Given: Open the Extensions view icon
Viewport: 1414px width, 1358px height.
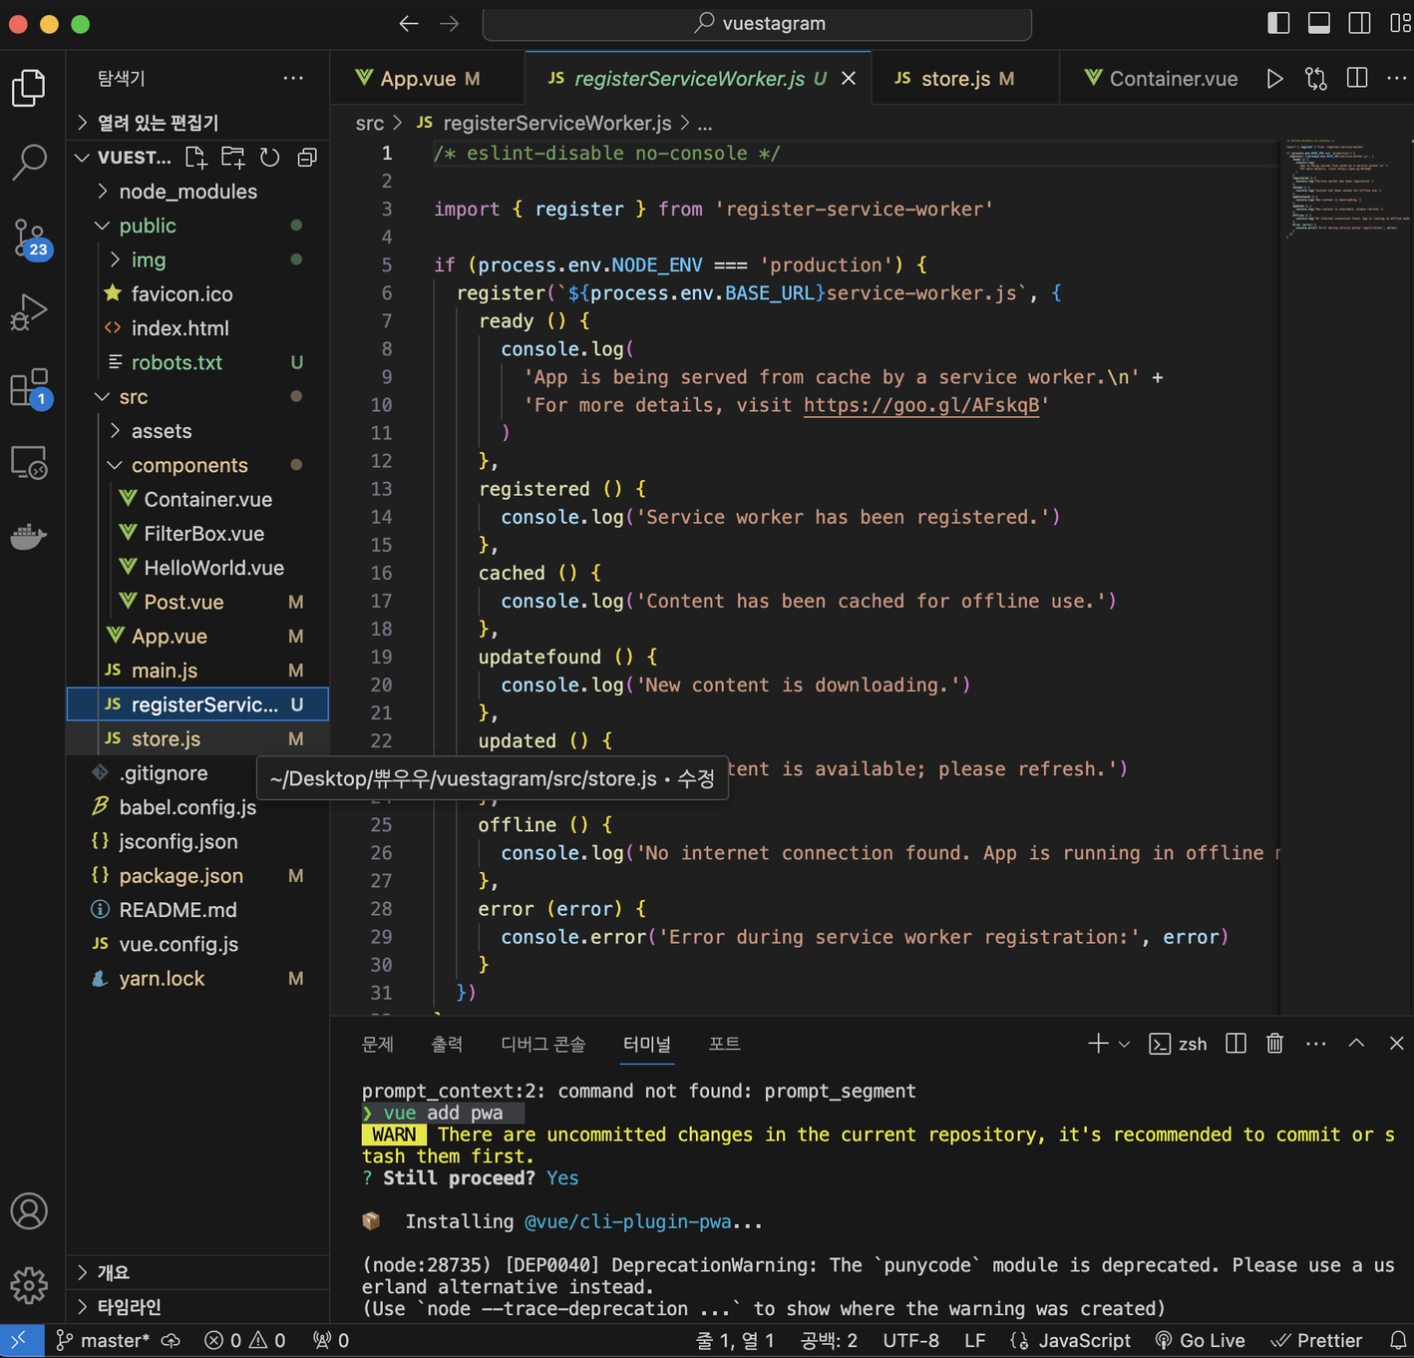Looking at the screenshot, I should tap(29, 388).
